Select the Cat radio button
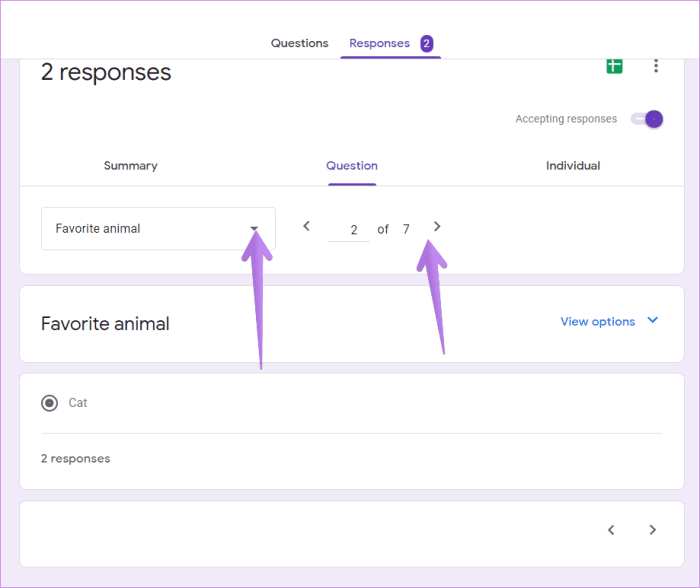 click(x=49, y=403)
